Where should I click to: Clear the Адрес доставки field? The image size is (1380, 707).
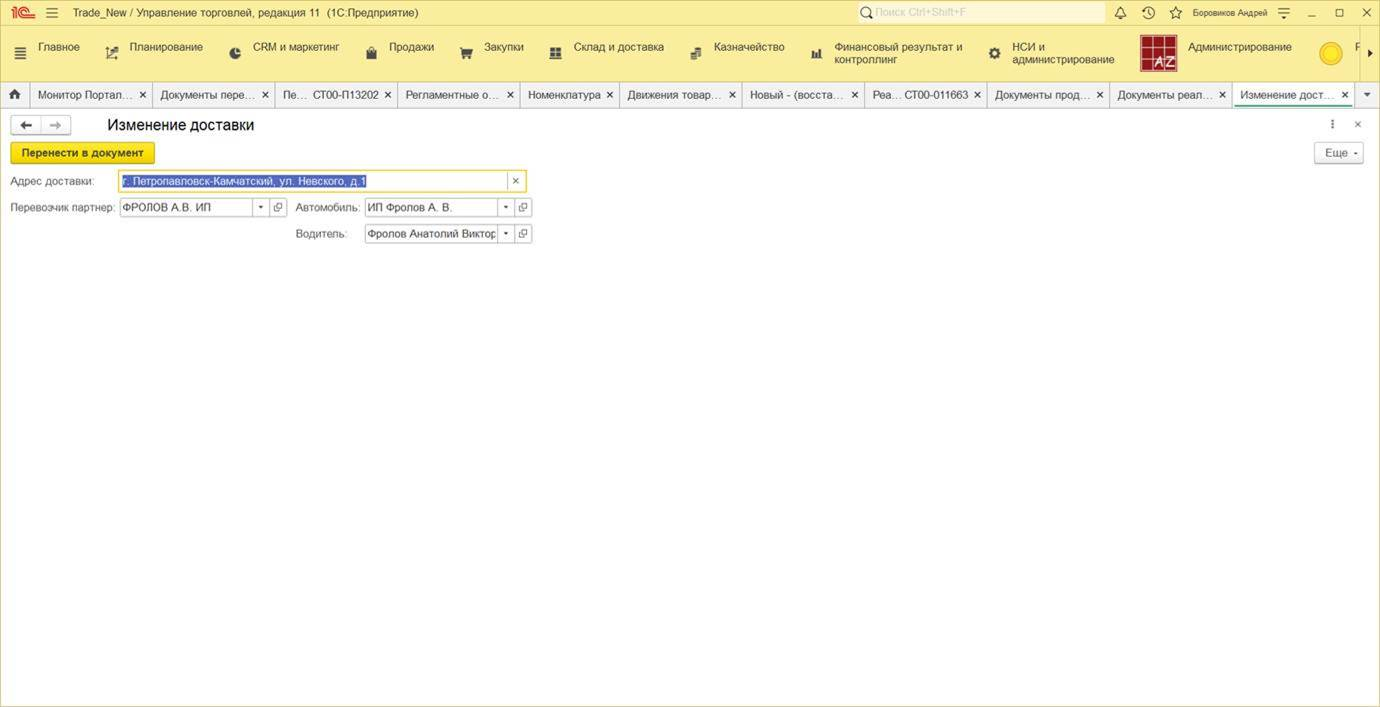pyautogui.click(x=516, y=181)
